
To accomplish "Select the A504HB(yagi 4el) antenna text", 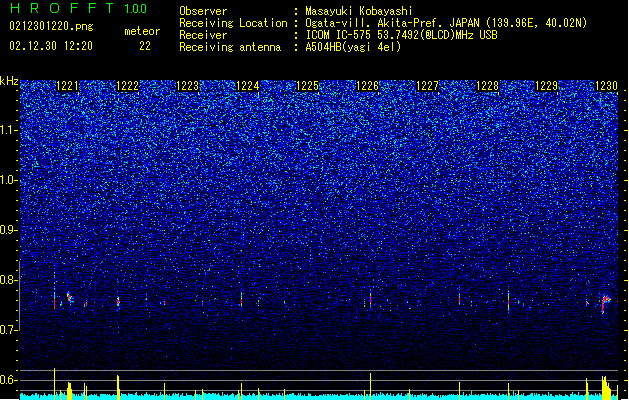I will 353,47.
